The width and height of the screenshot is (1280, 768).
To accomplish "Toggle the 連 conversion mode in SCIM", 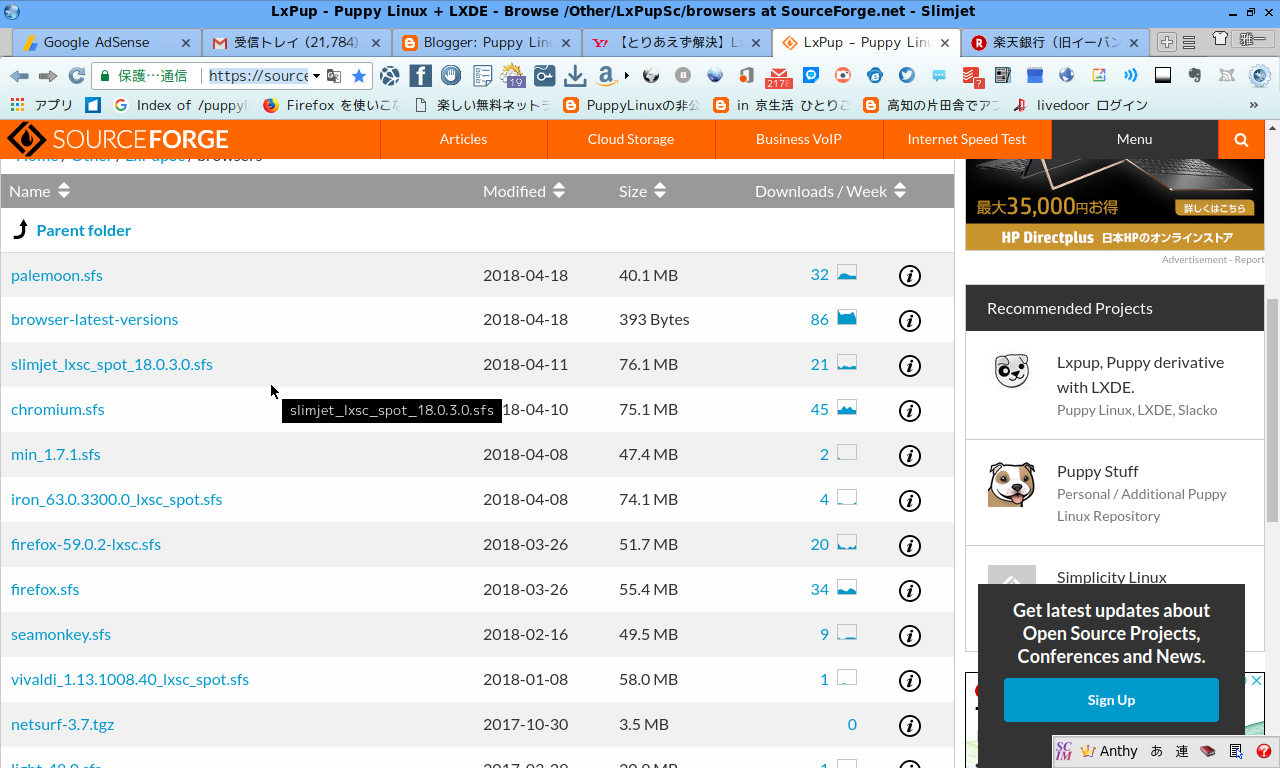I will click(x=1183, y=750).
